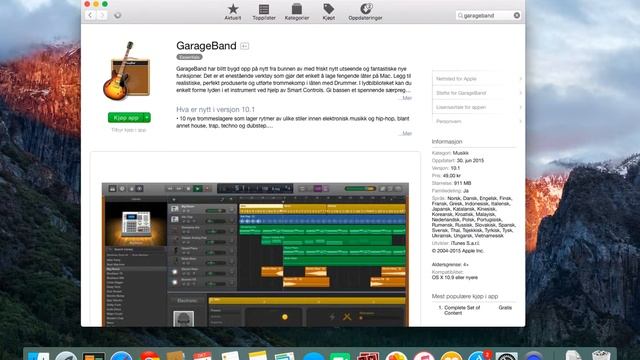Click the Familiedeling Ja entry
640x360 pixels.
pos(450,191)
